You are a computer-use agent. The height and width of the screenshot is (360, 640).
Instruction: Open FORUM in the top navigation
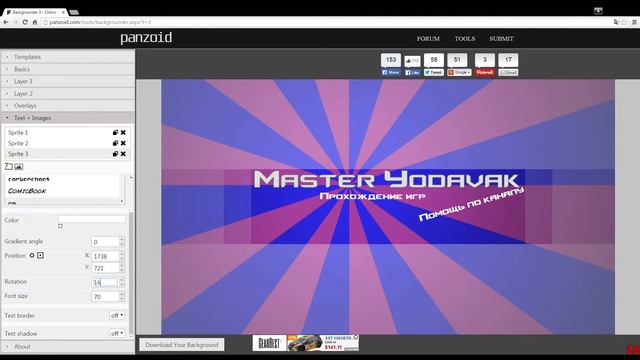coord(428,38)
